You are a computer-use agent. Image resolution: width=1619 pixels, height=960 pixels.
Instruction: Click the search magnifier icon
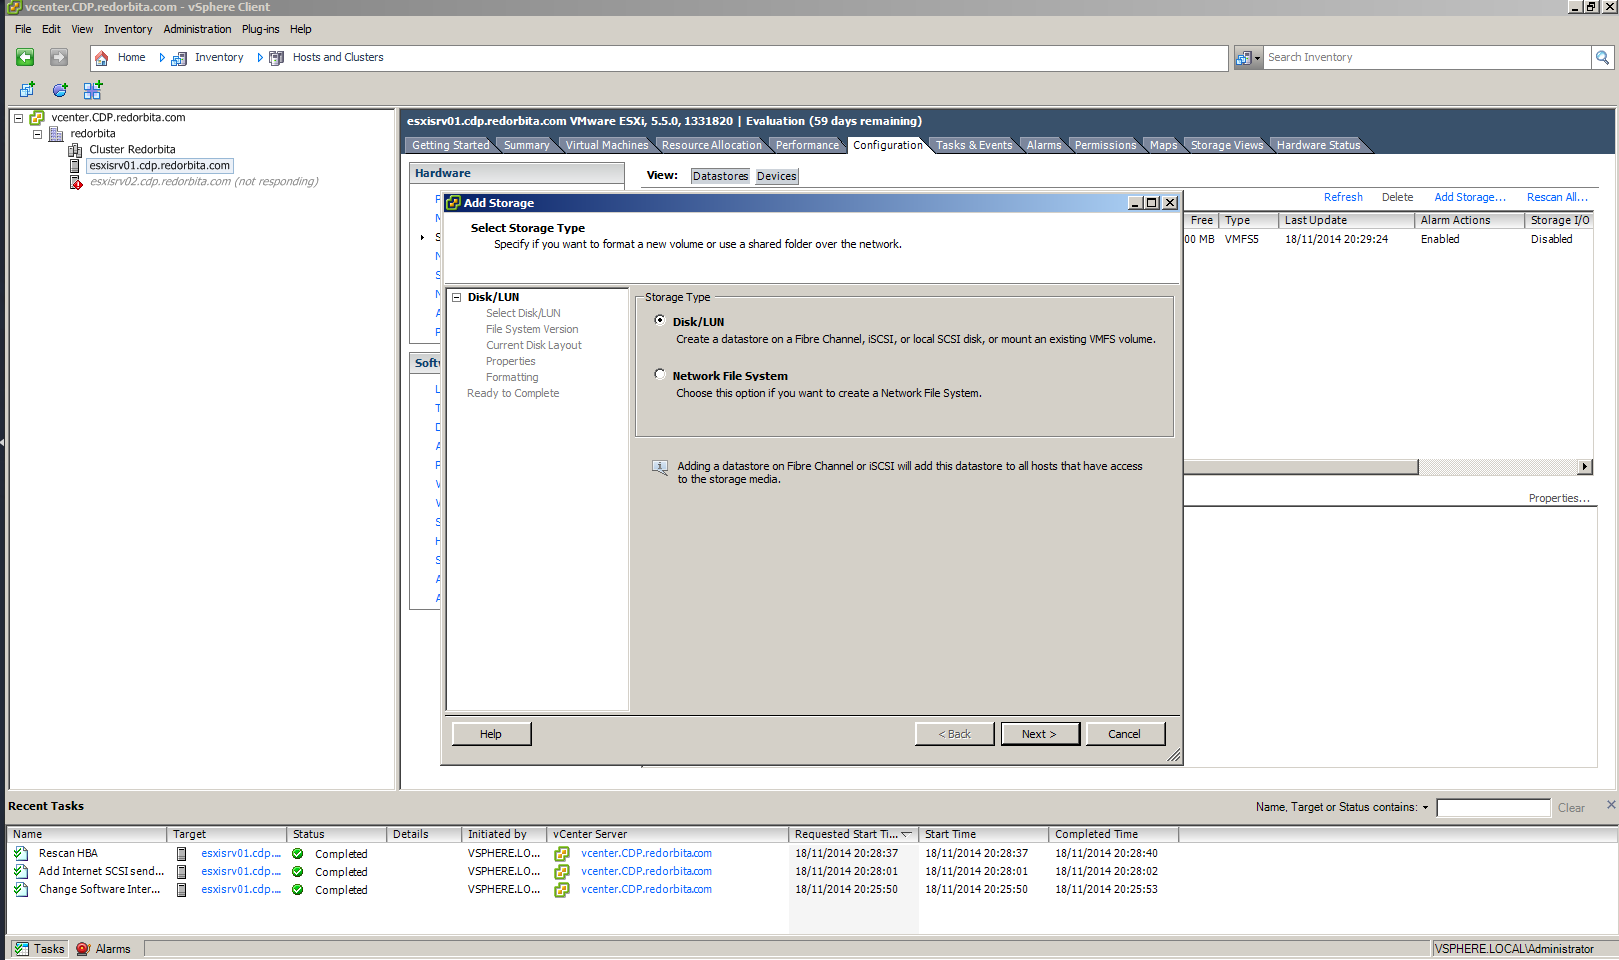pyautogui.click(x=1602, y=58)
